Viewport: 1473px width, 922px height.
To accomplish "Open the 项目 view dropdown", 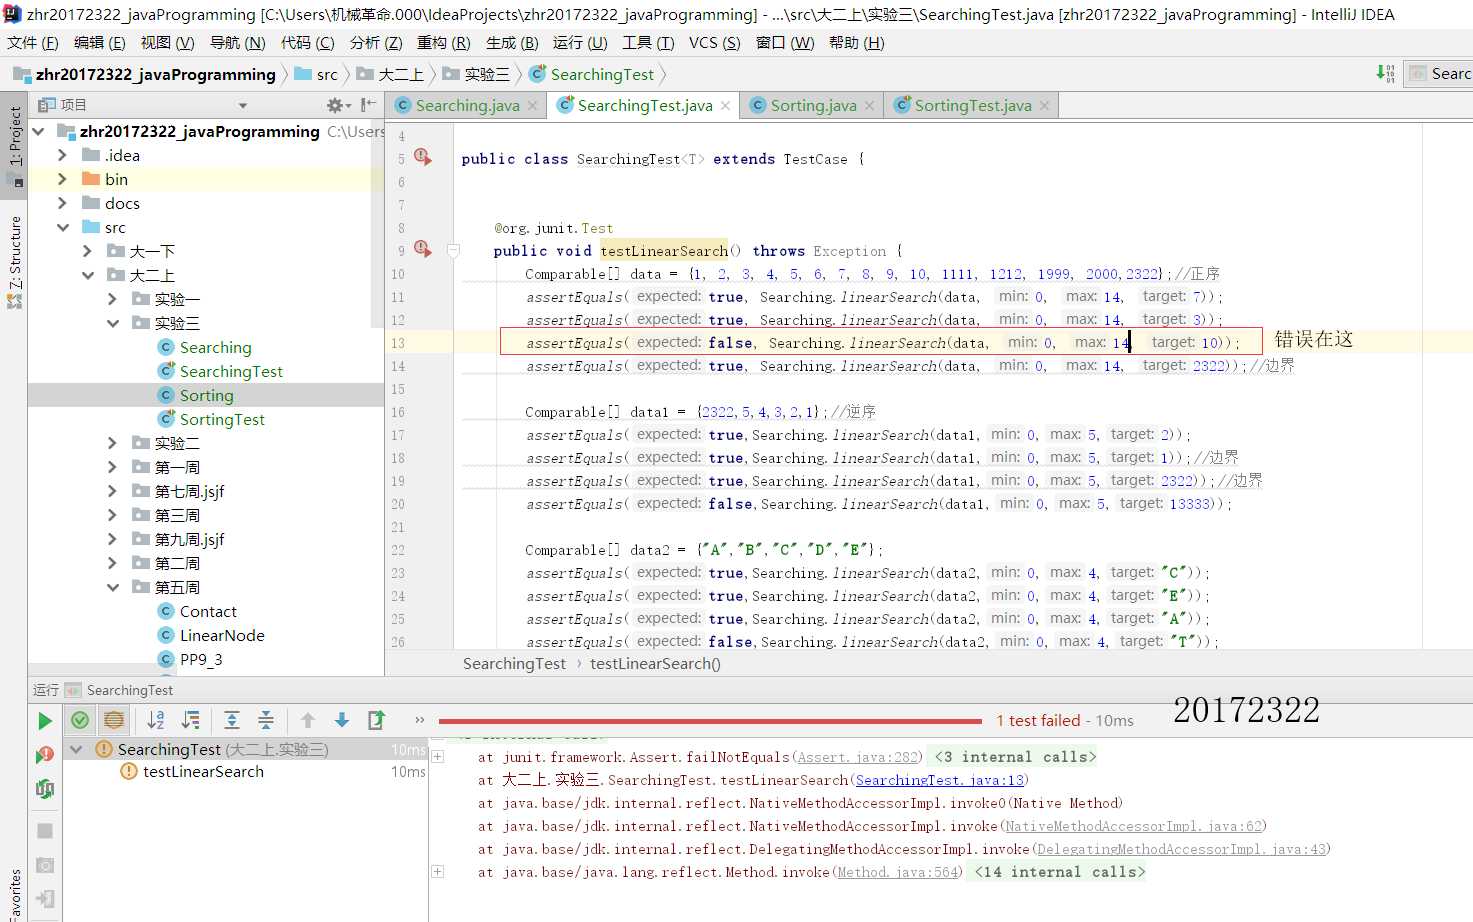I will (x=242, y=105).
